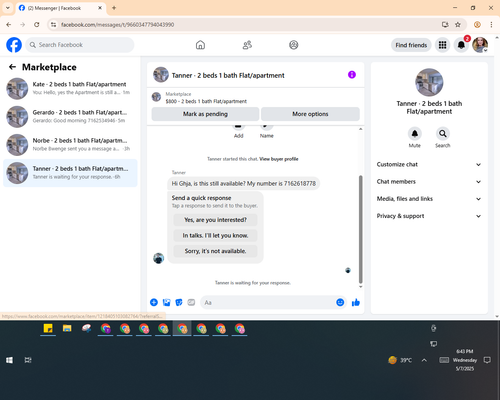Open the Windows notification center
This screenshot has height=400, width=500.
pyautogui.click(x=487, y=360)
